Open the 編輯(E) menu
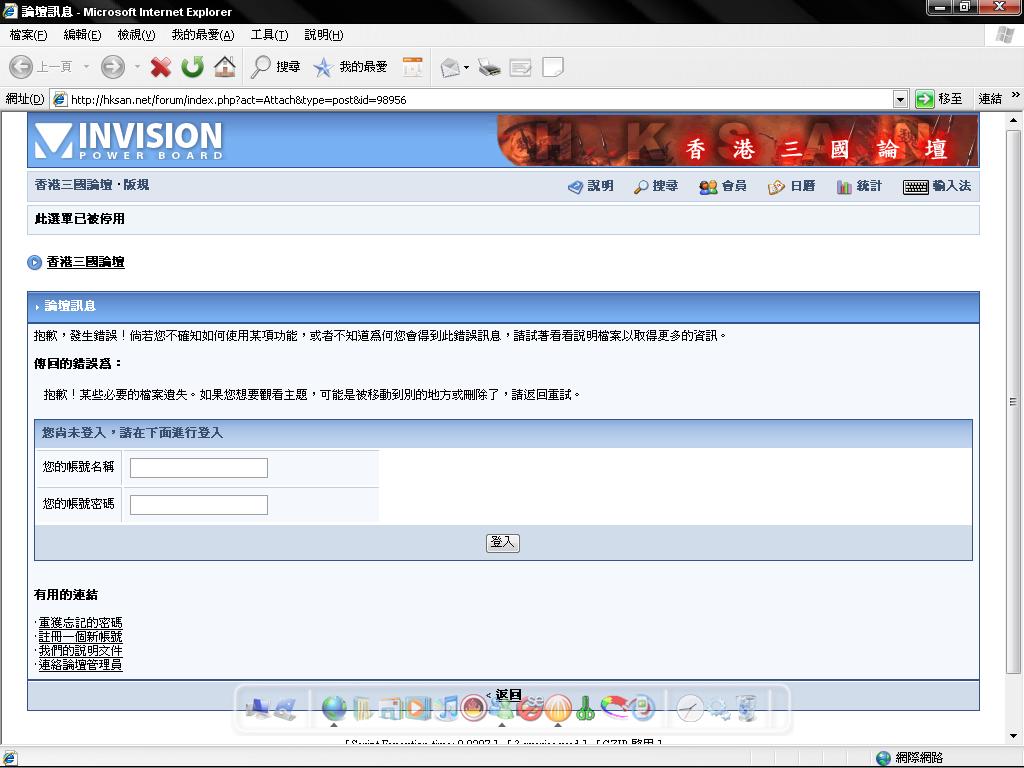The image size is (1024, 768). 82,35
